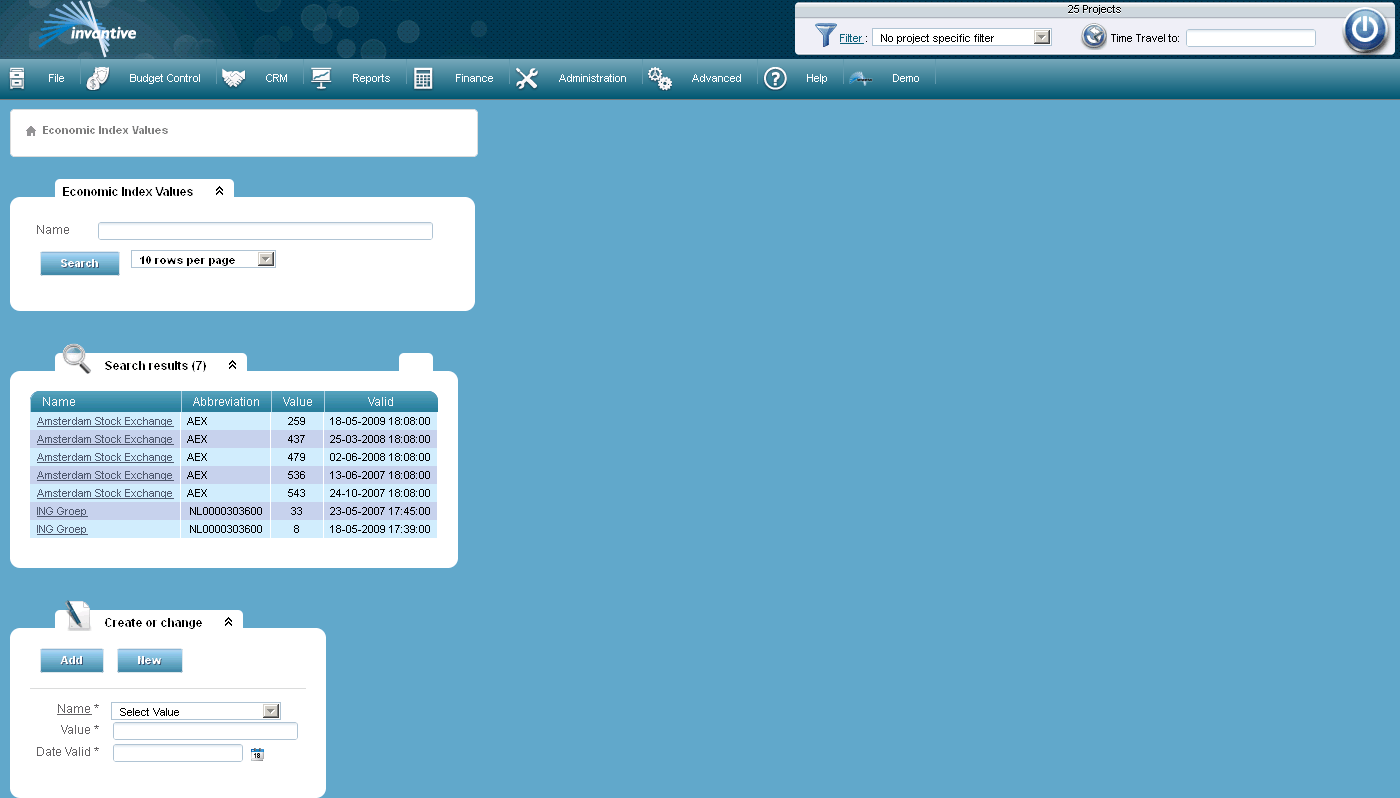Click the Help question mark icon
This screenshot has height=798, width=1400.
(775, 78)
